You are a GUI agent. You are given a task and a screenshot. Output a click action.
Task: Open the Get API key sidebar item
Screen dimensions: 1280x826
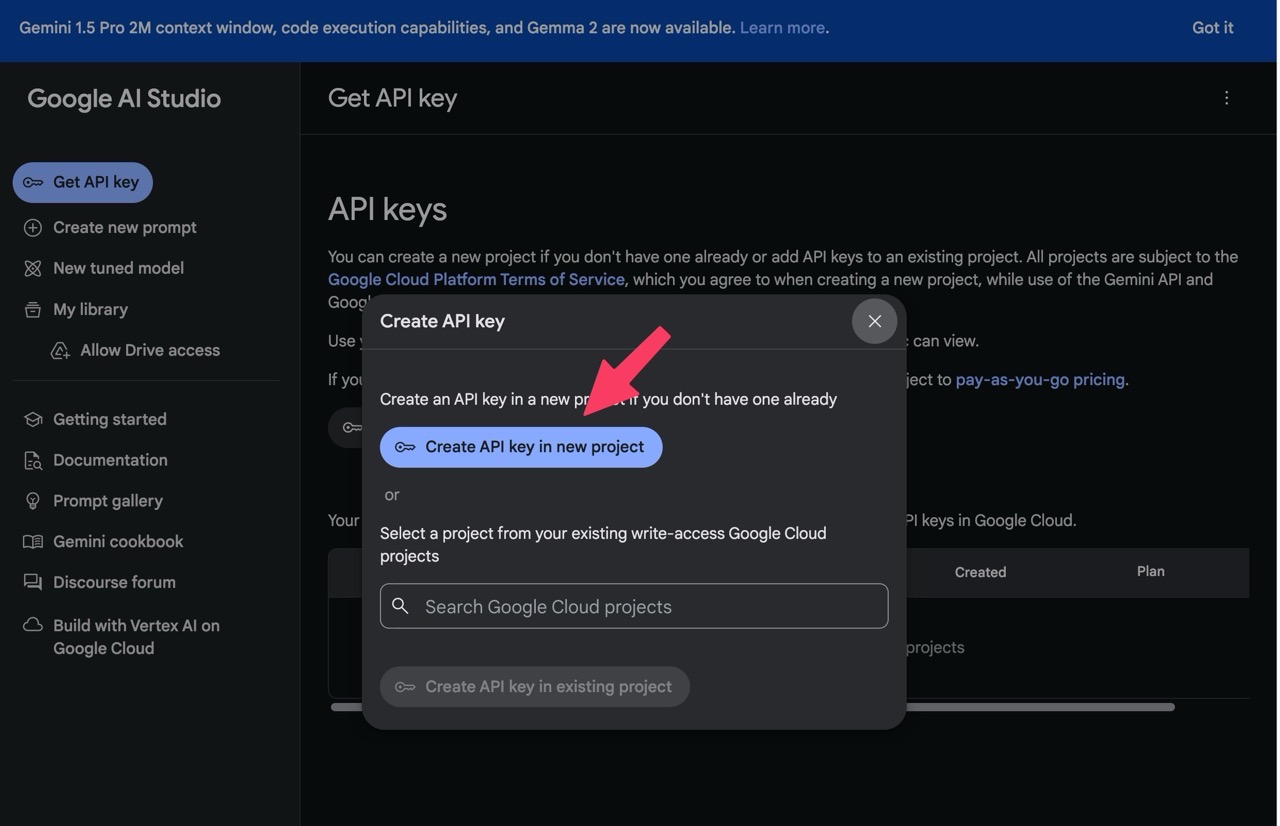(83, 182)
